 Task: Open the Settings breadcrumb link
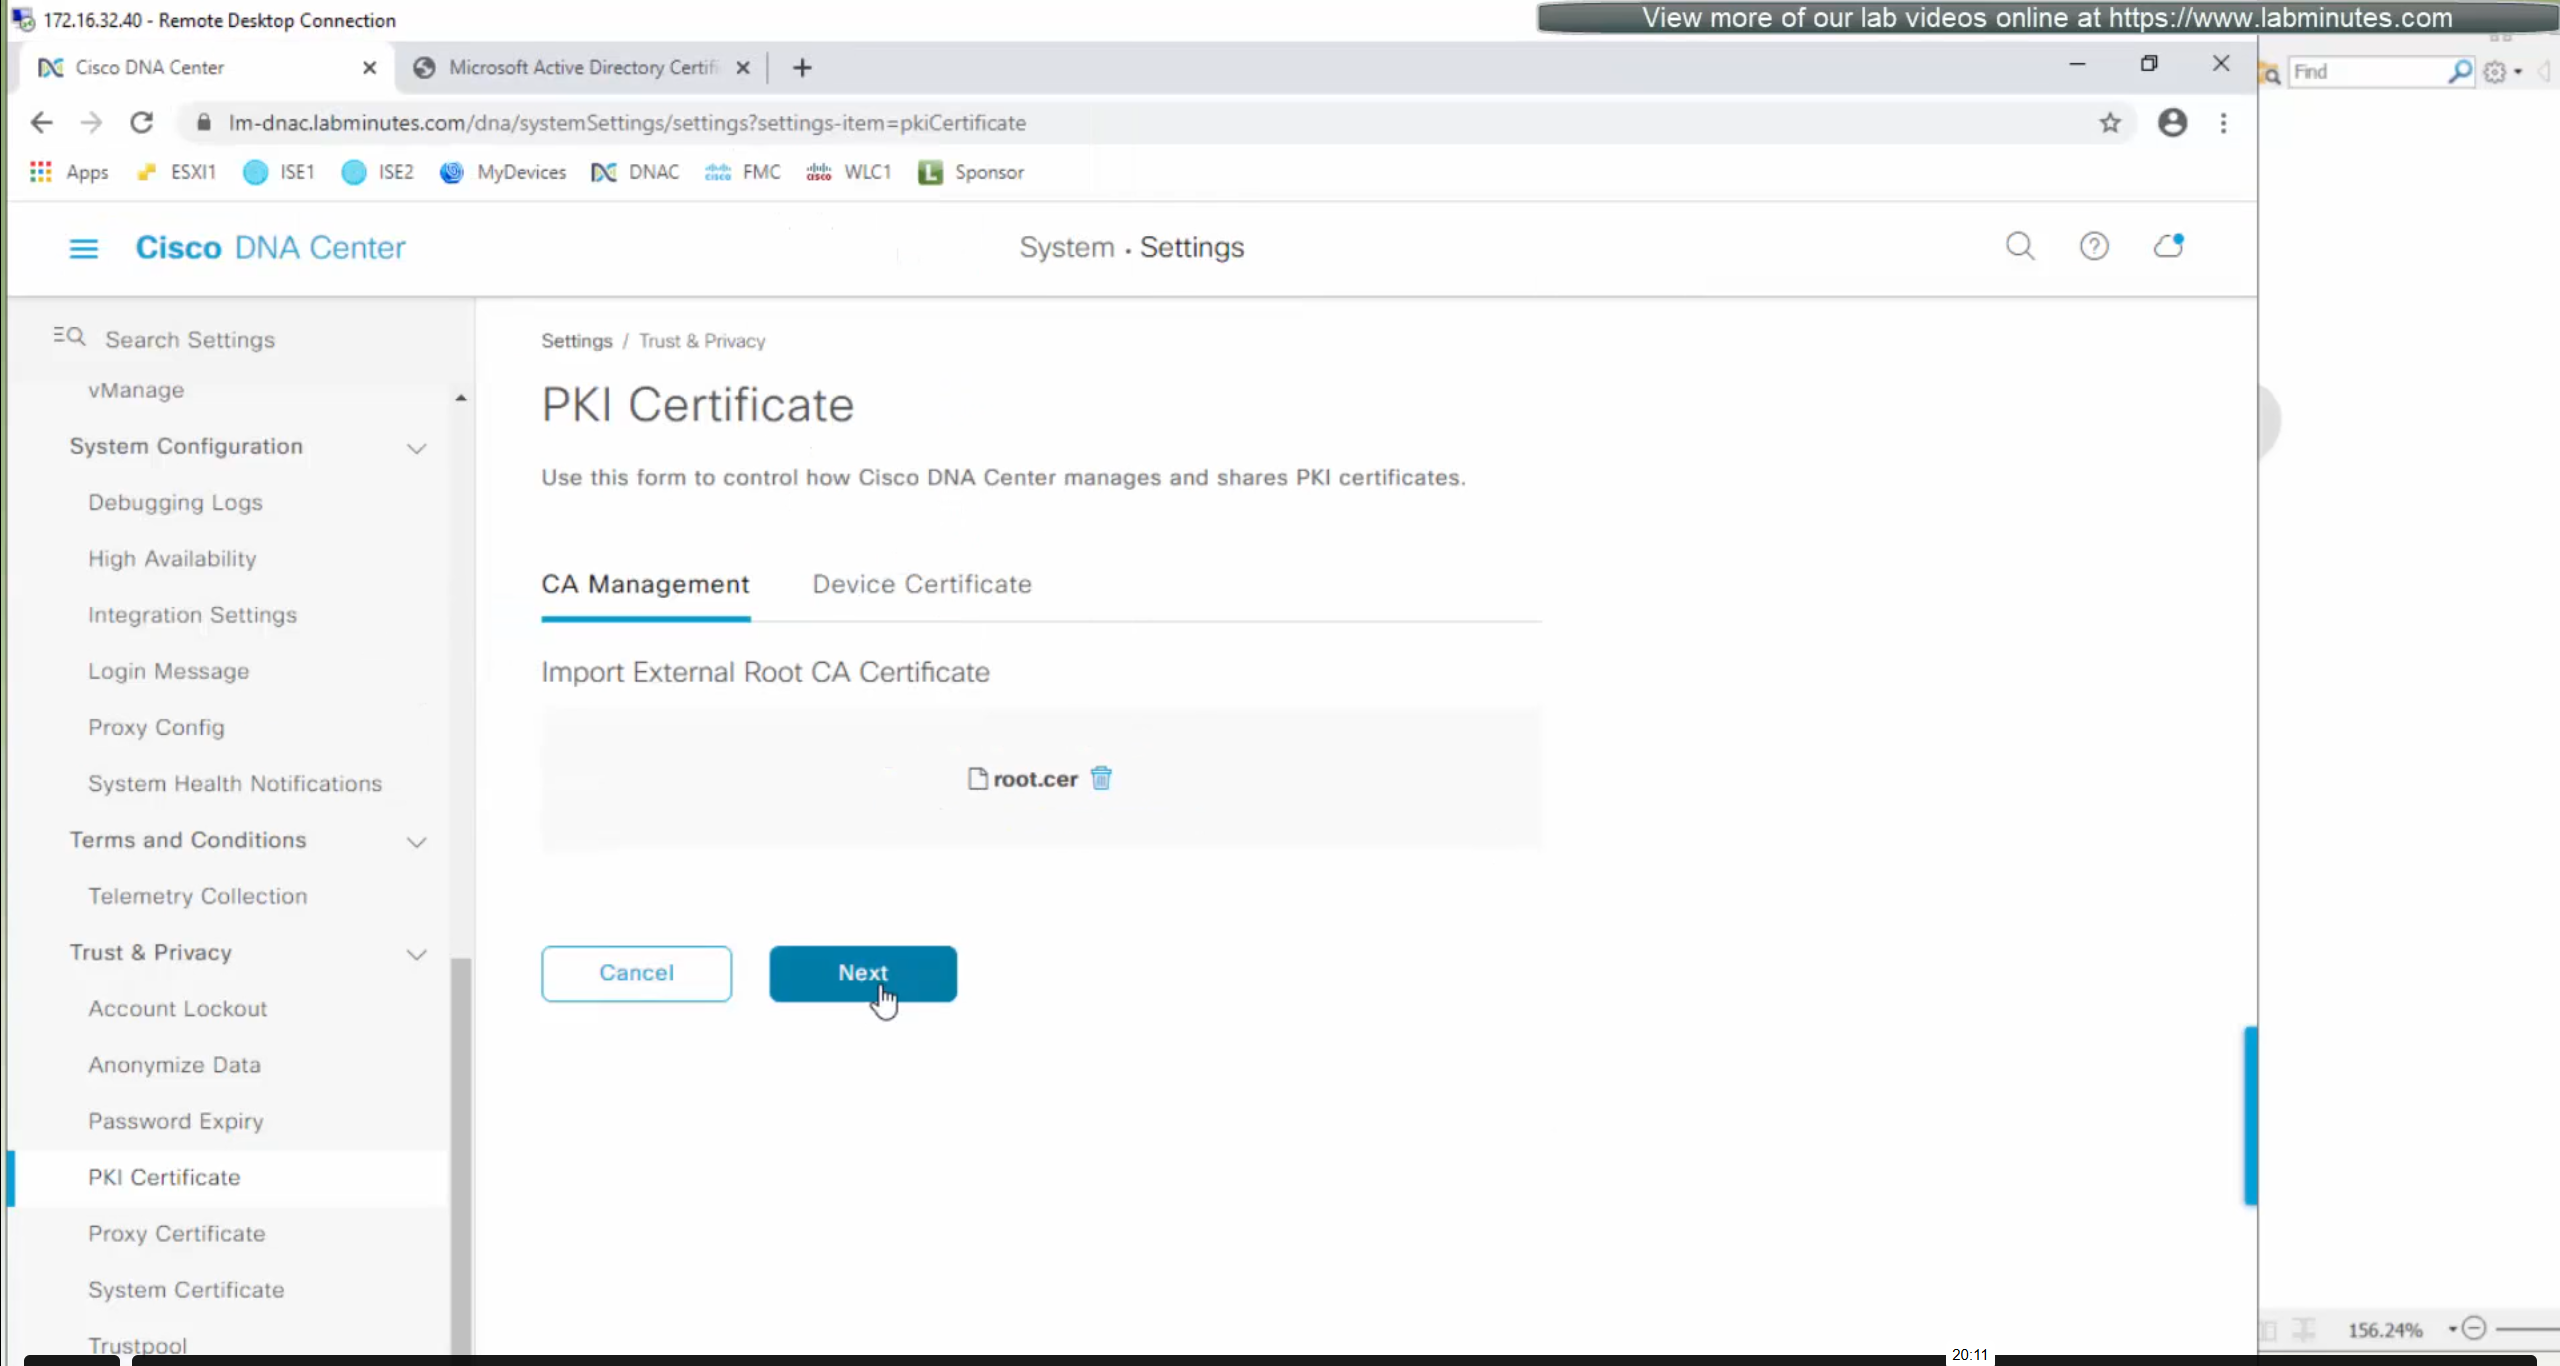tap(576, 341)
